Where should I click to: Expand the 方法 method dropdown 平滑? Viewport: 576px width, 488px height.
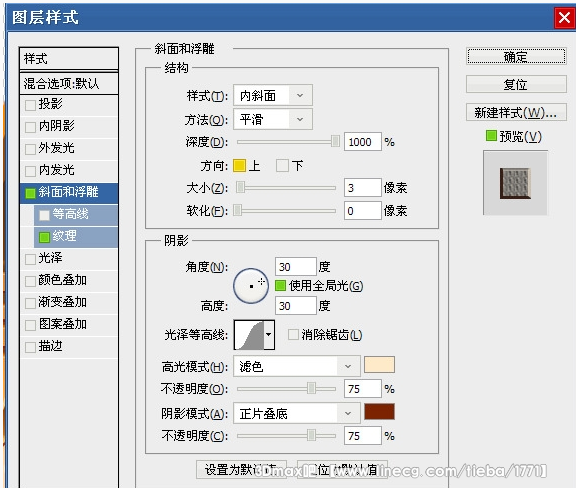pyautogui.click(x=273, y=119)
